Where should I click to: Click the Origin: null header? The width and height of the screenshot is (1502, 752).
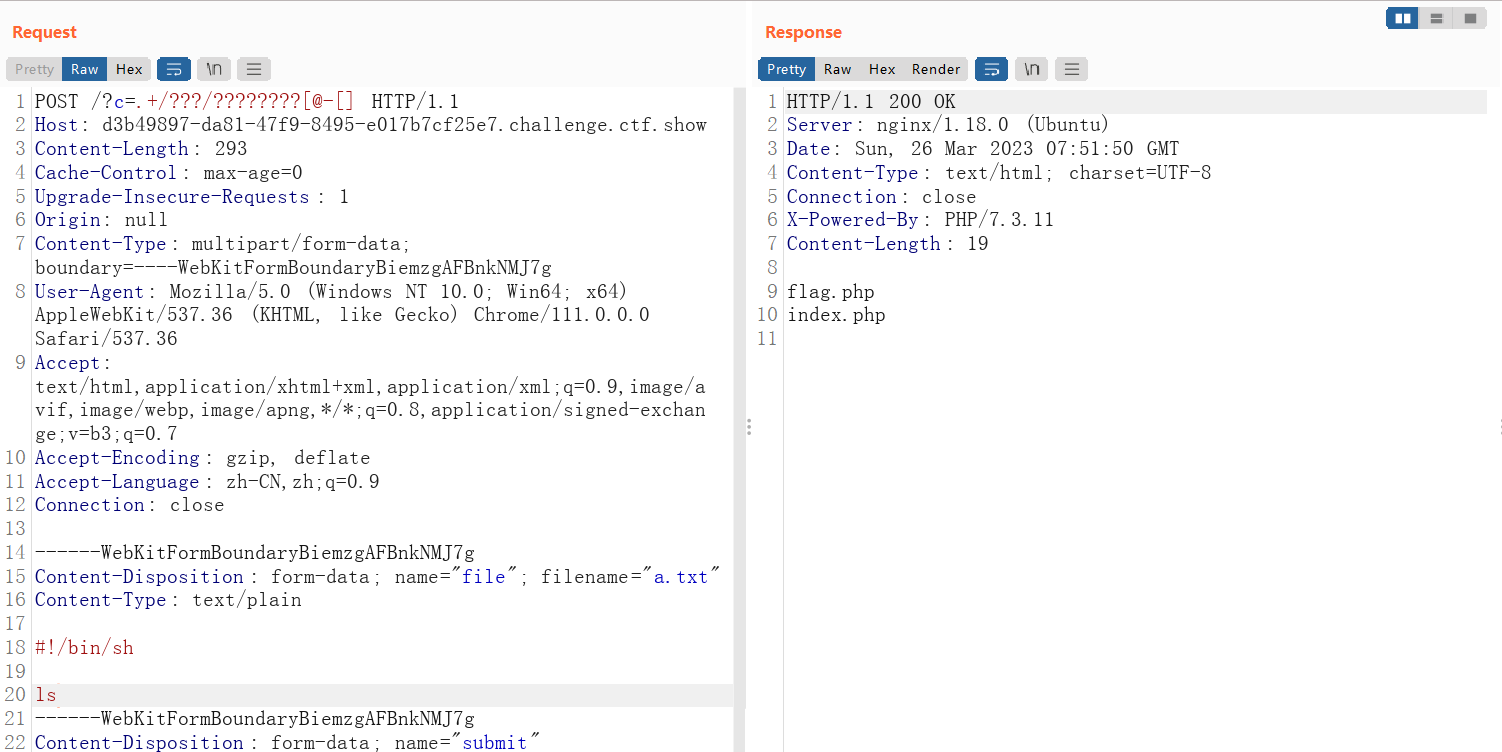point(101,220)
